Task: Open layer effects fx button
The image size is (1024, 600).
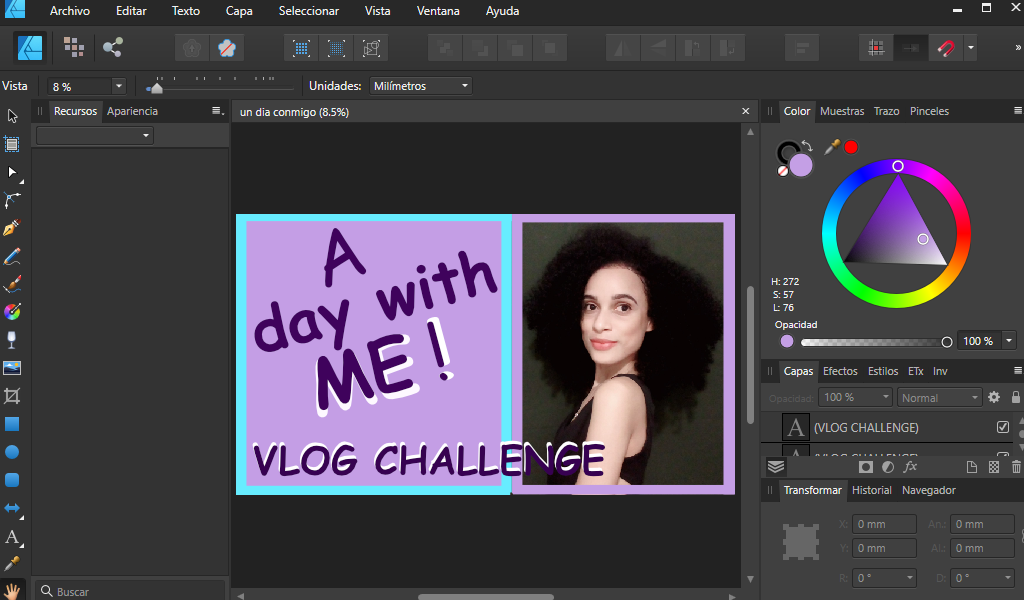Action: 910,467
